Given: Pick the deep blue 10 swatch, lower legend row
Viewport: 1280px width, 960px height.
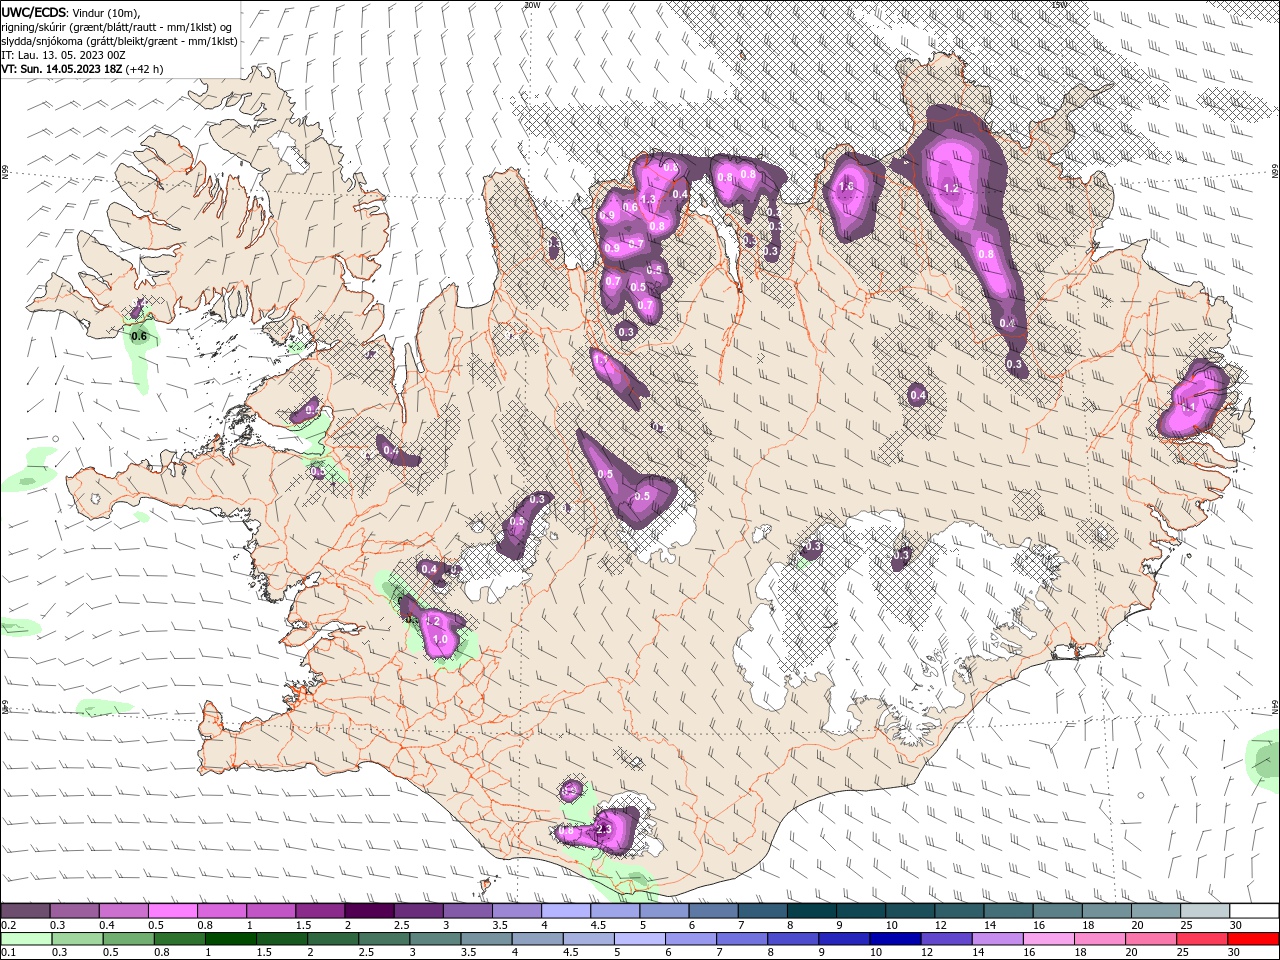Looking at the screenshot, I should 895,939.
